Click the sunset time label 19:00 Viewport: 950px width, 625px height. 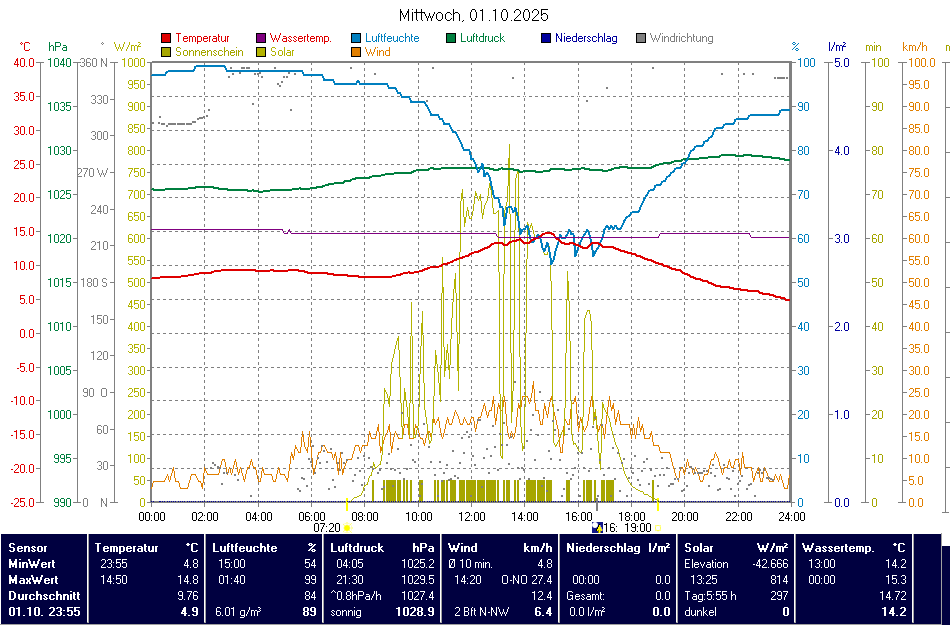pos(637,527)
